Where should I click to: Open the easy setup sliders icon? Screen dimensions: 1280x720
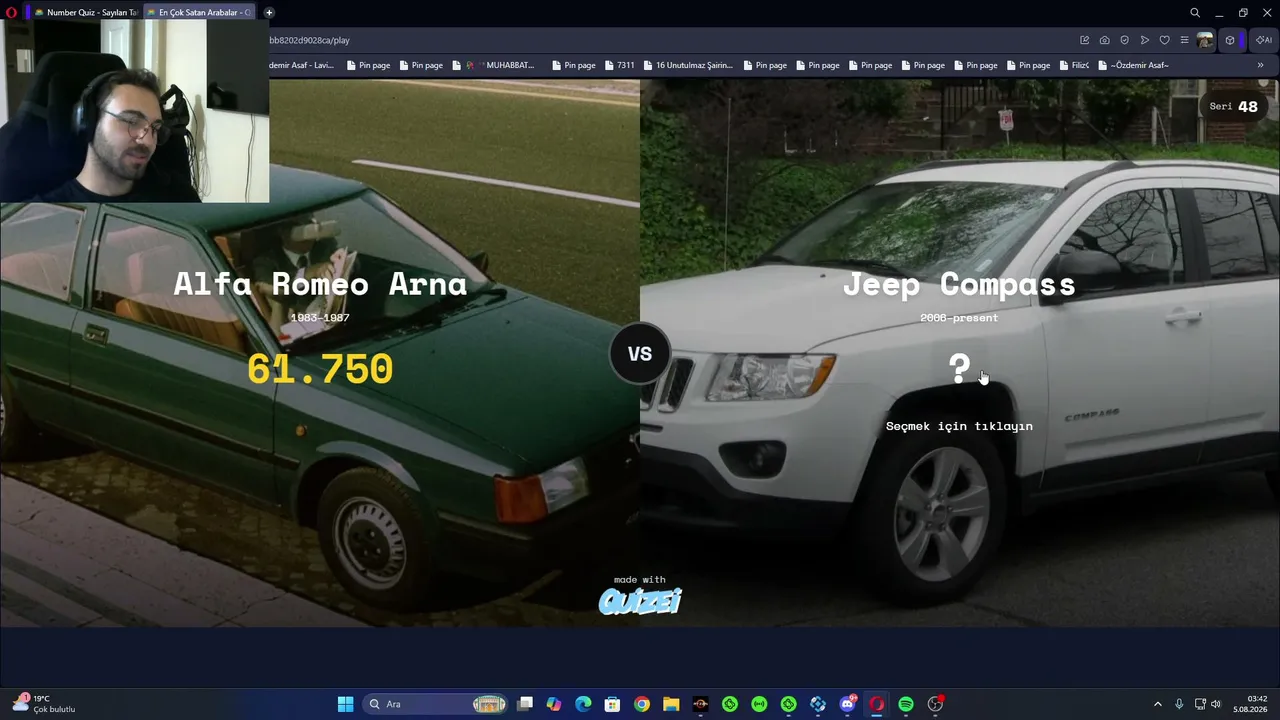(1185, 40)
